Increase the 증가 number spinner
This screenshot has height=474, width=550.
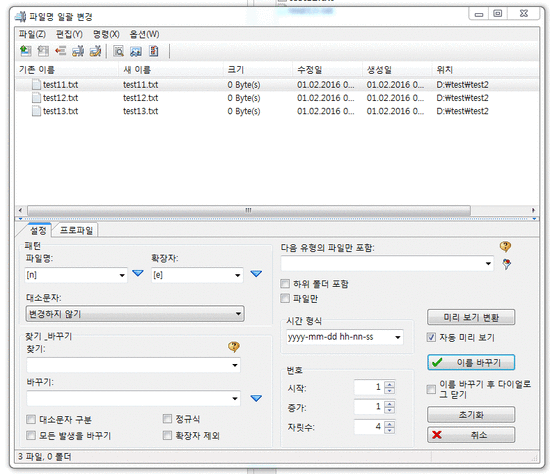pos(389,404)
